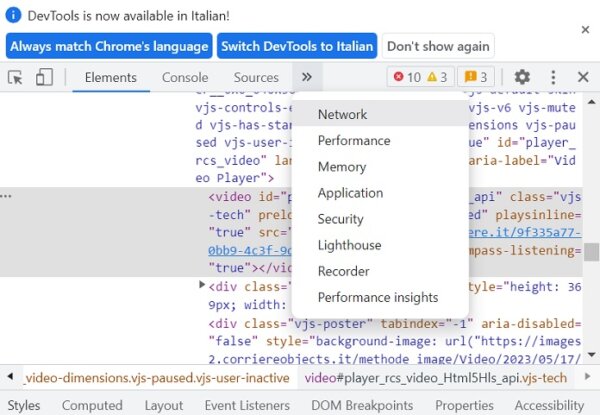Image resolution: width=600 pixels, height=415 pixels.
Task: Open the Event Listeners pane tab
Action: (247, 405)
